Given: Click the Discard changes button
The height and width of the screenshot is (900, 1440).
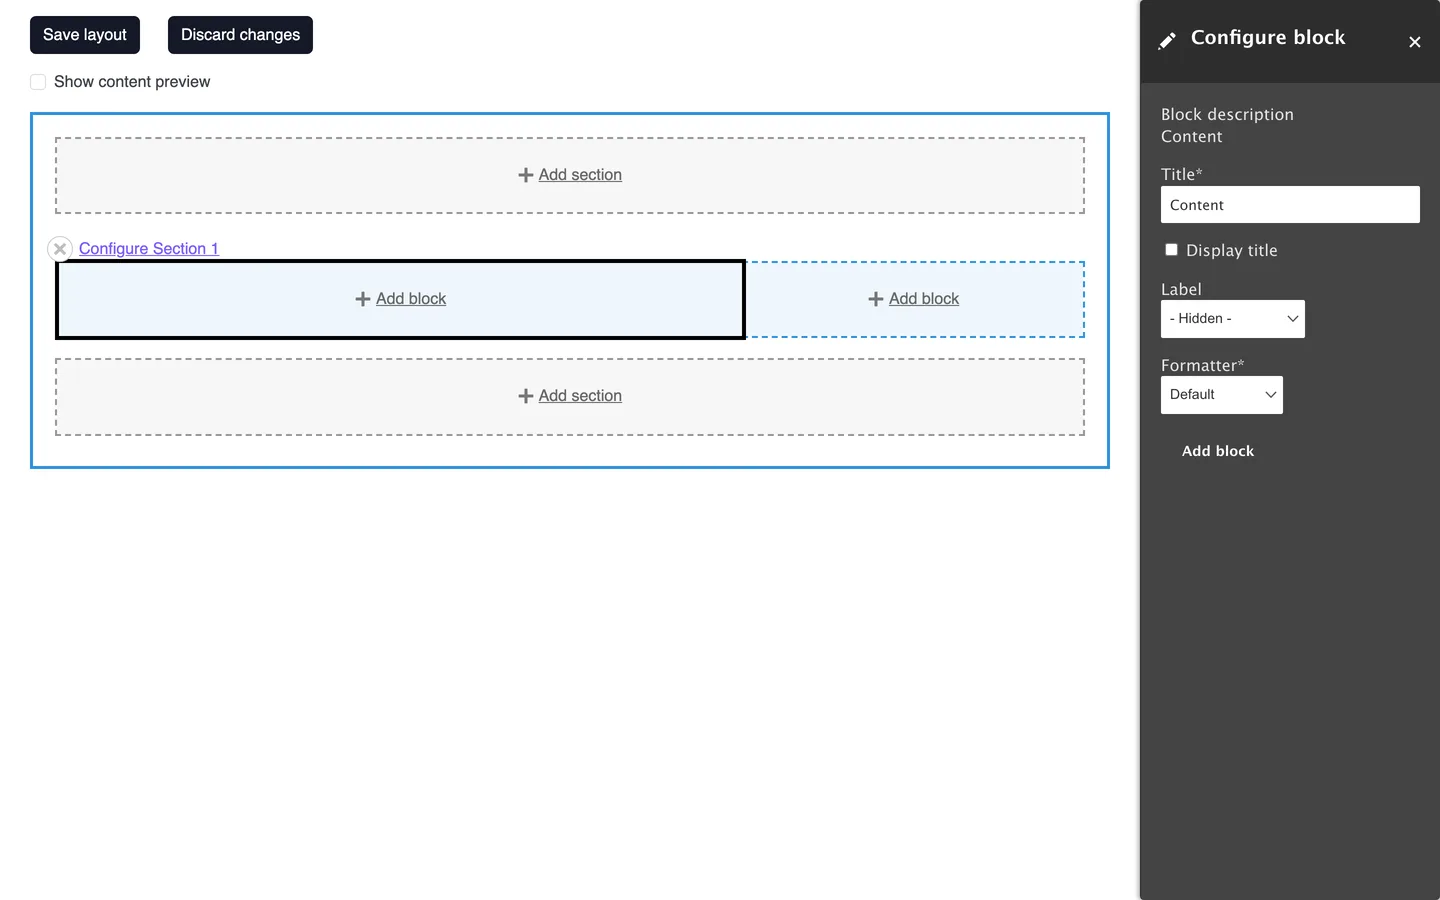Looking at the screenshot, I should (x=240, y=35).
